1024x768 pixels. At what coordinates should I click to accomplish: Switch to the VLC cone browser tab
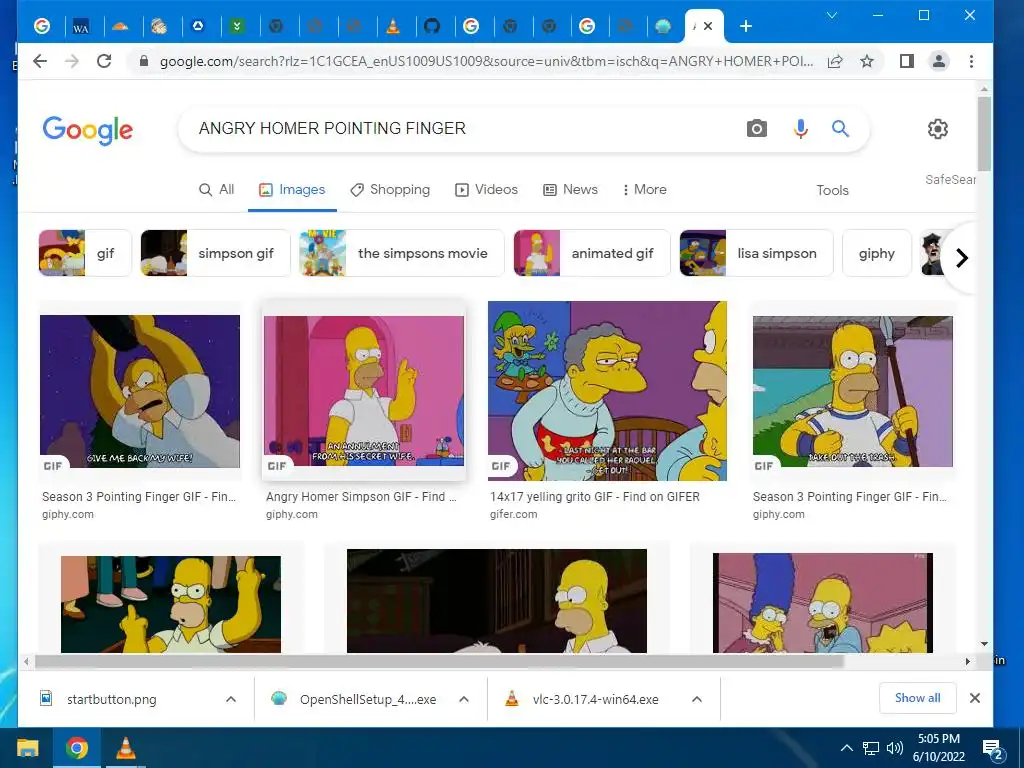point(393,27)
